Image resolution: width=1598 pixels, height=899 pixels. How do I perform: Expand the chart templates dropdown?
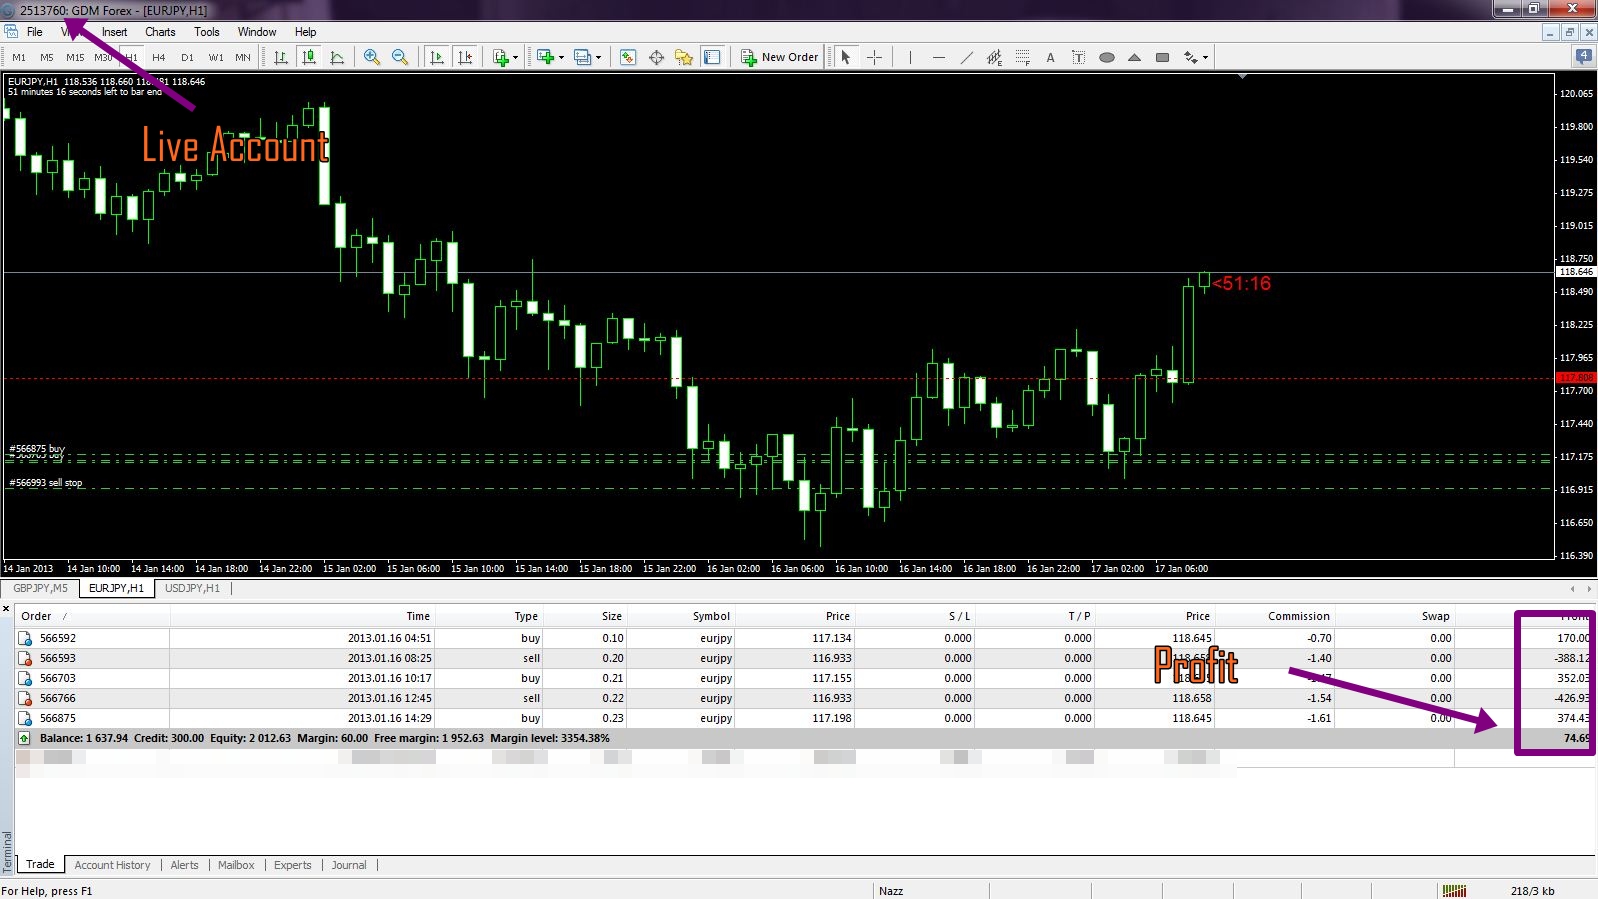598,57
